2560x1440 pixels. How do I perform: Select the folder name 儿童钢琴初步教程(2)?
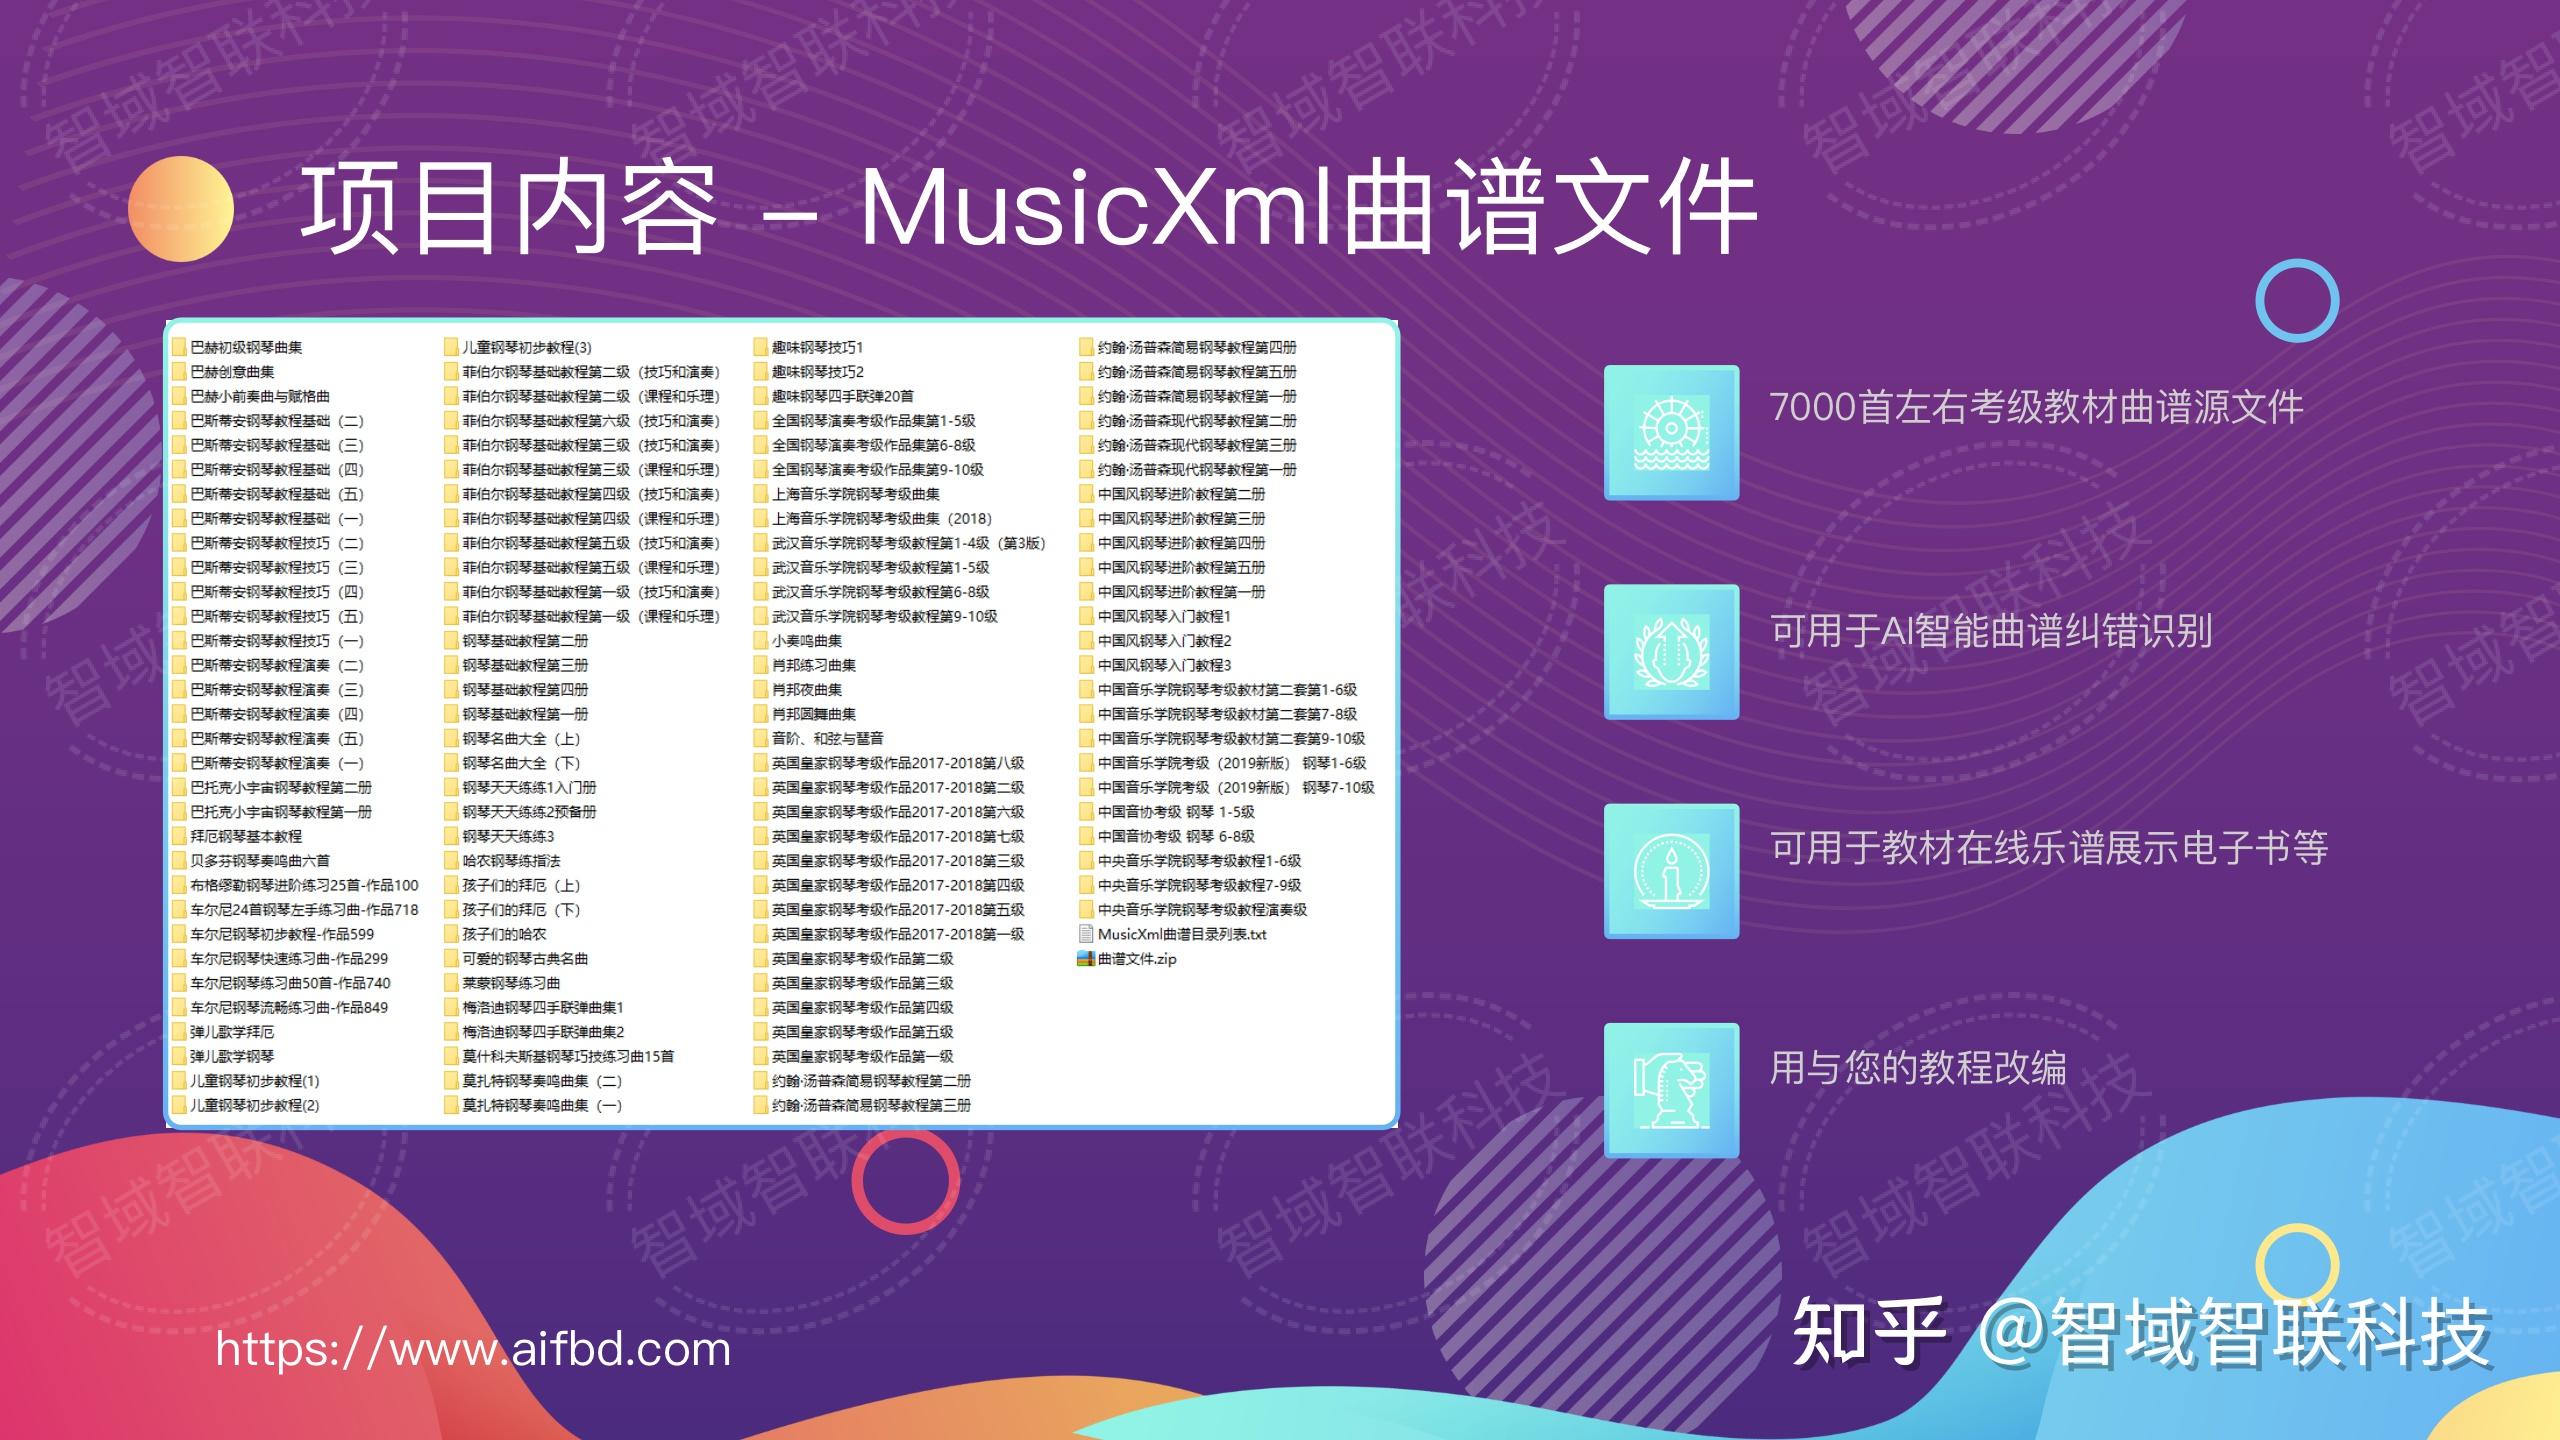[255, 1106]
